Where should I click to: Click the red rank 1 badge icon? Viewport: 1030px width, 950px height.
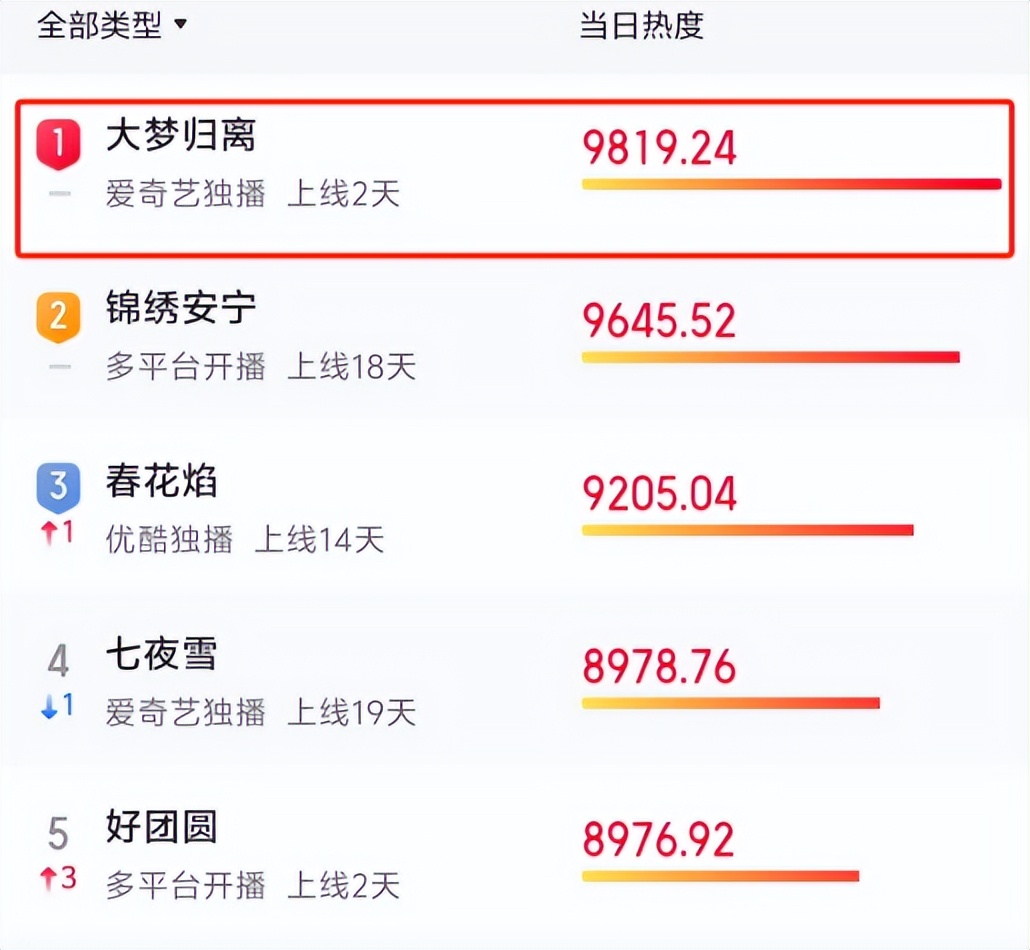[x=57, y=140]
